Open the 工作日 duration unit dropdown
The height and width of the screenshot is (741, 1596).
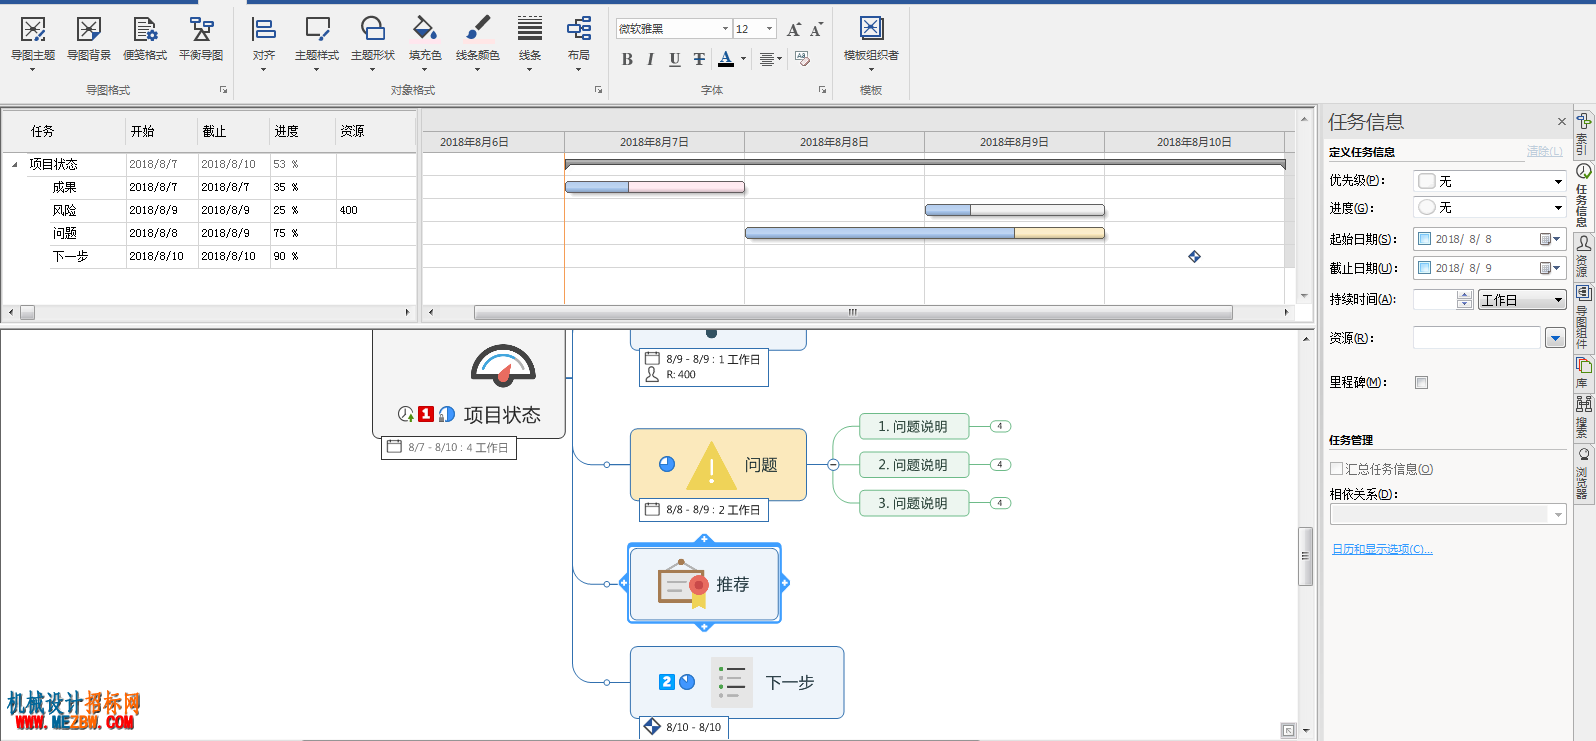pos(1522,300)
